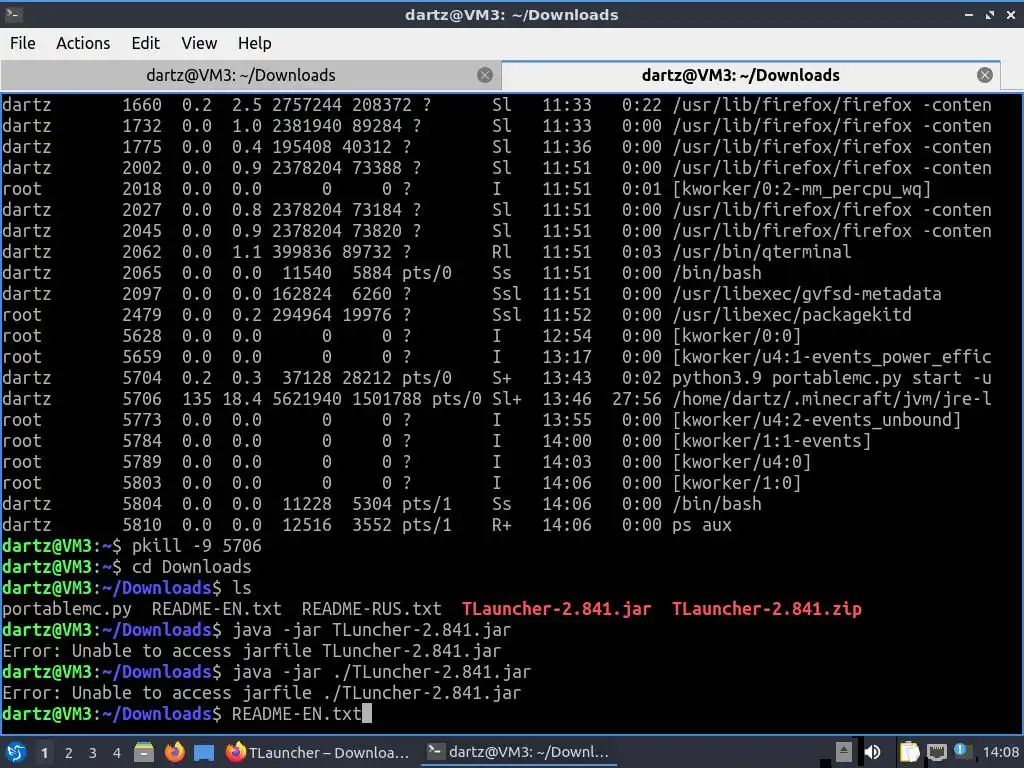Open the Edit menu
1024x768 pixels.
point(145,43)
